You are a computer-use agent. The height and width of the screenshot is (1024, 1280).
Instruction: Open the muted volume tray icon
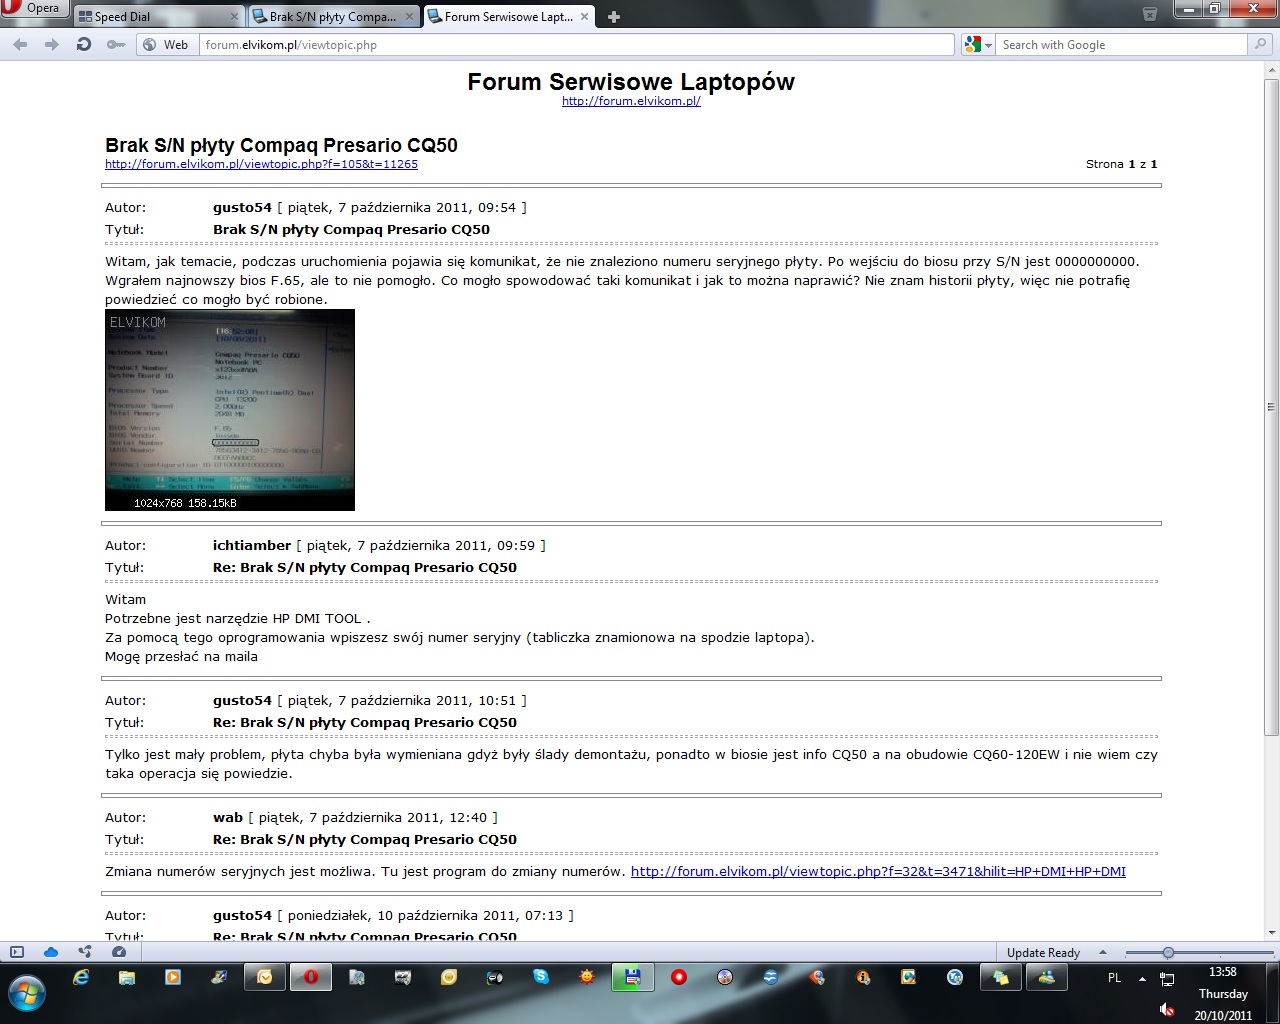[x=1166, y=1010]
